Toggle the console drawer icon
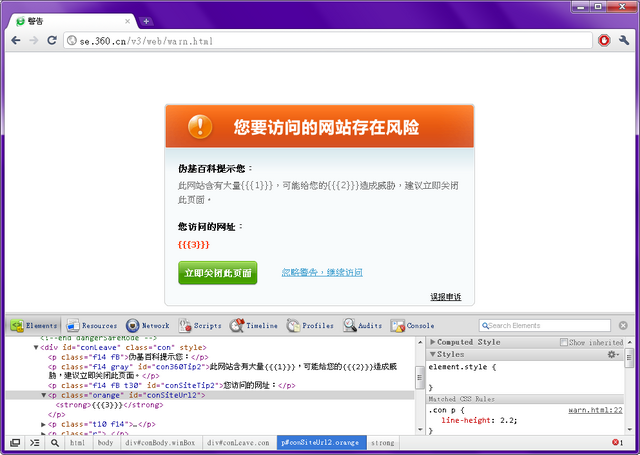The width and height of the screenshot is (640, 455). (35, 442)
